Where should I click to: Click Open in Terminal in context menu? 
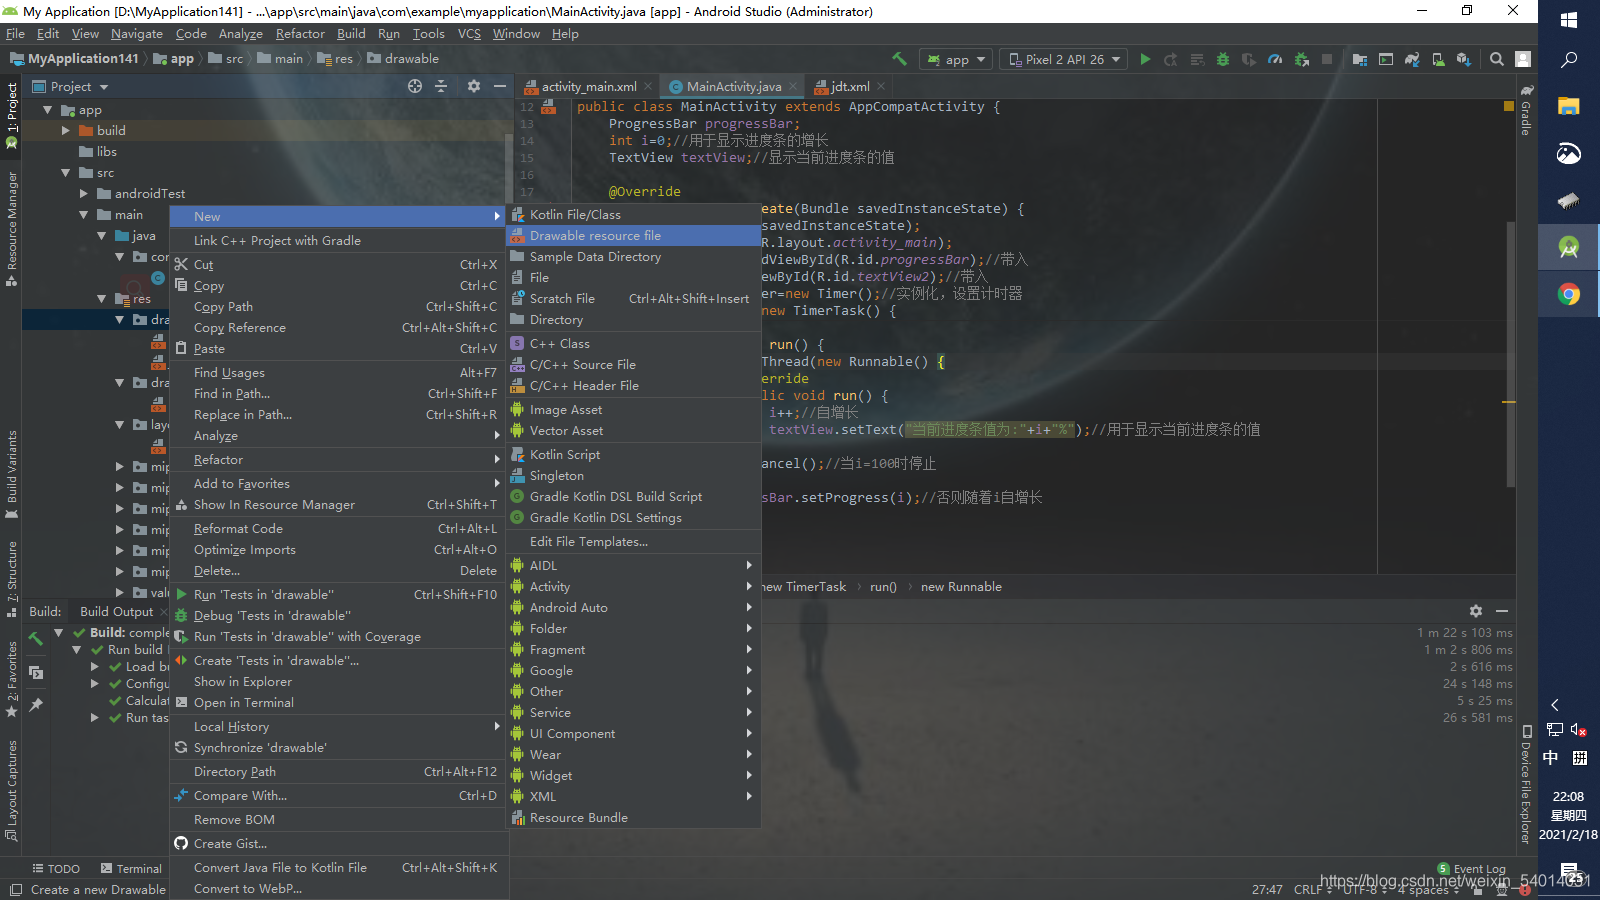click(x=338, y=703)
